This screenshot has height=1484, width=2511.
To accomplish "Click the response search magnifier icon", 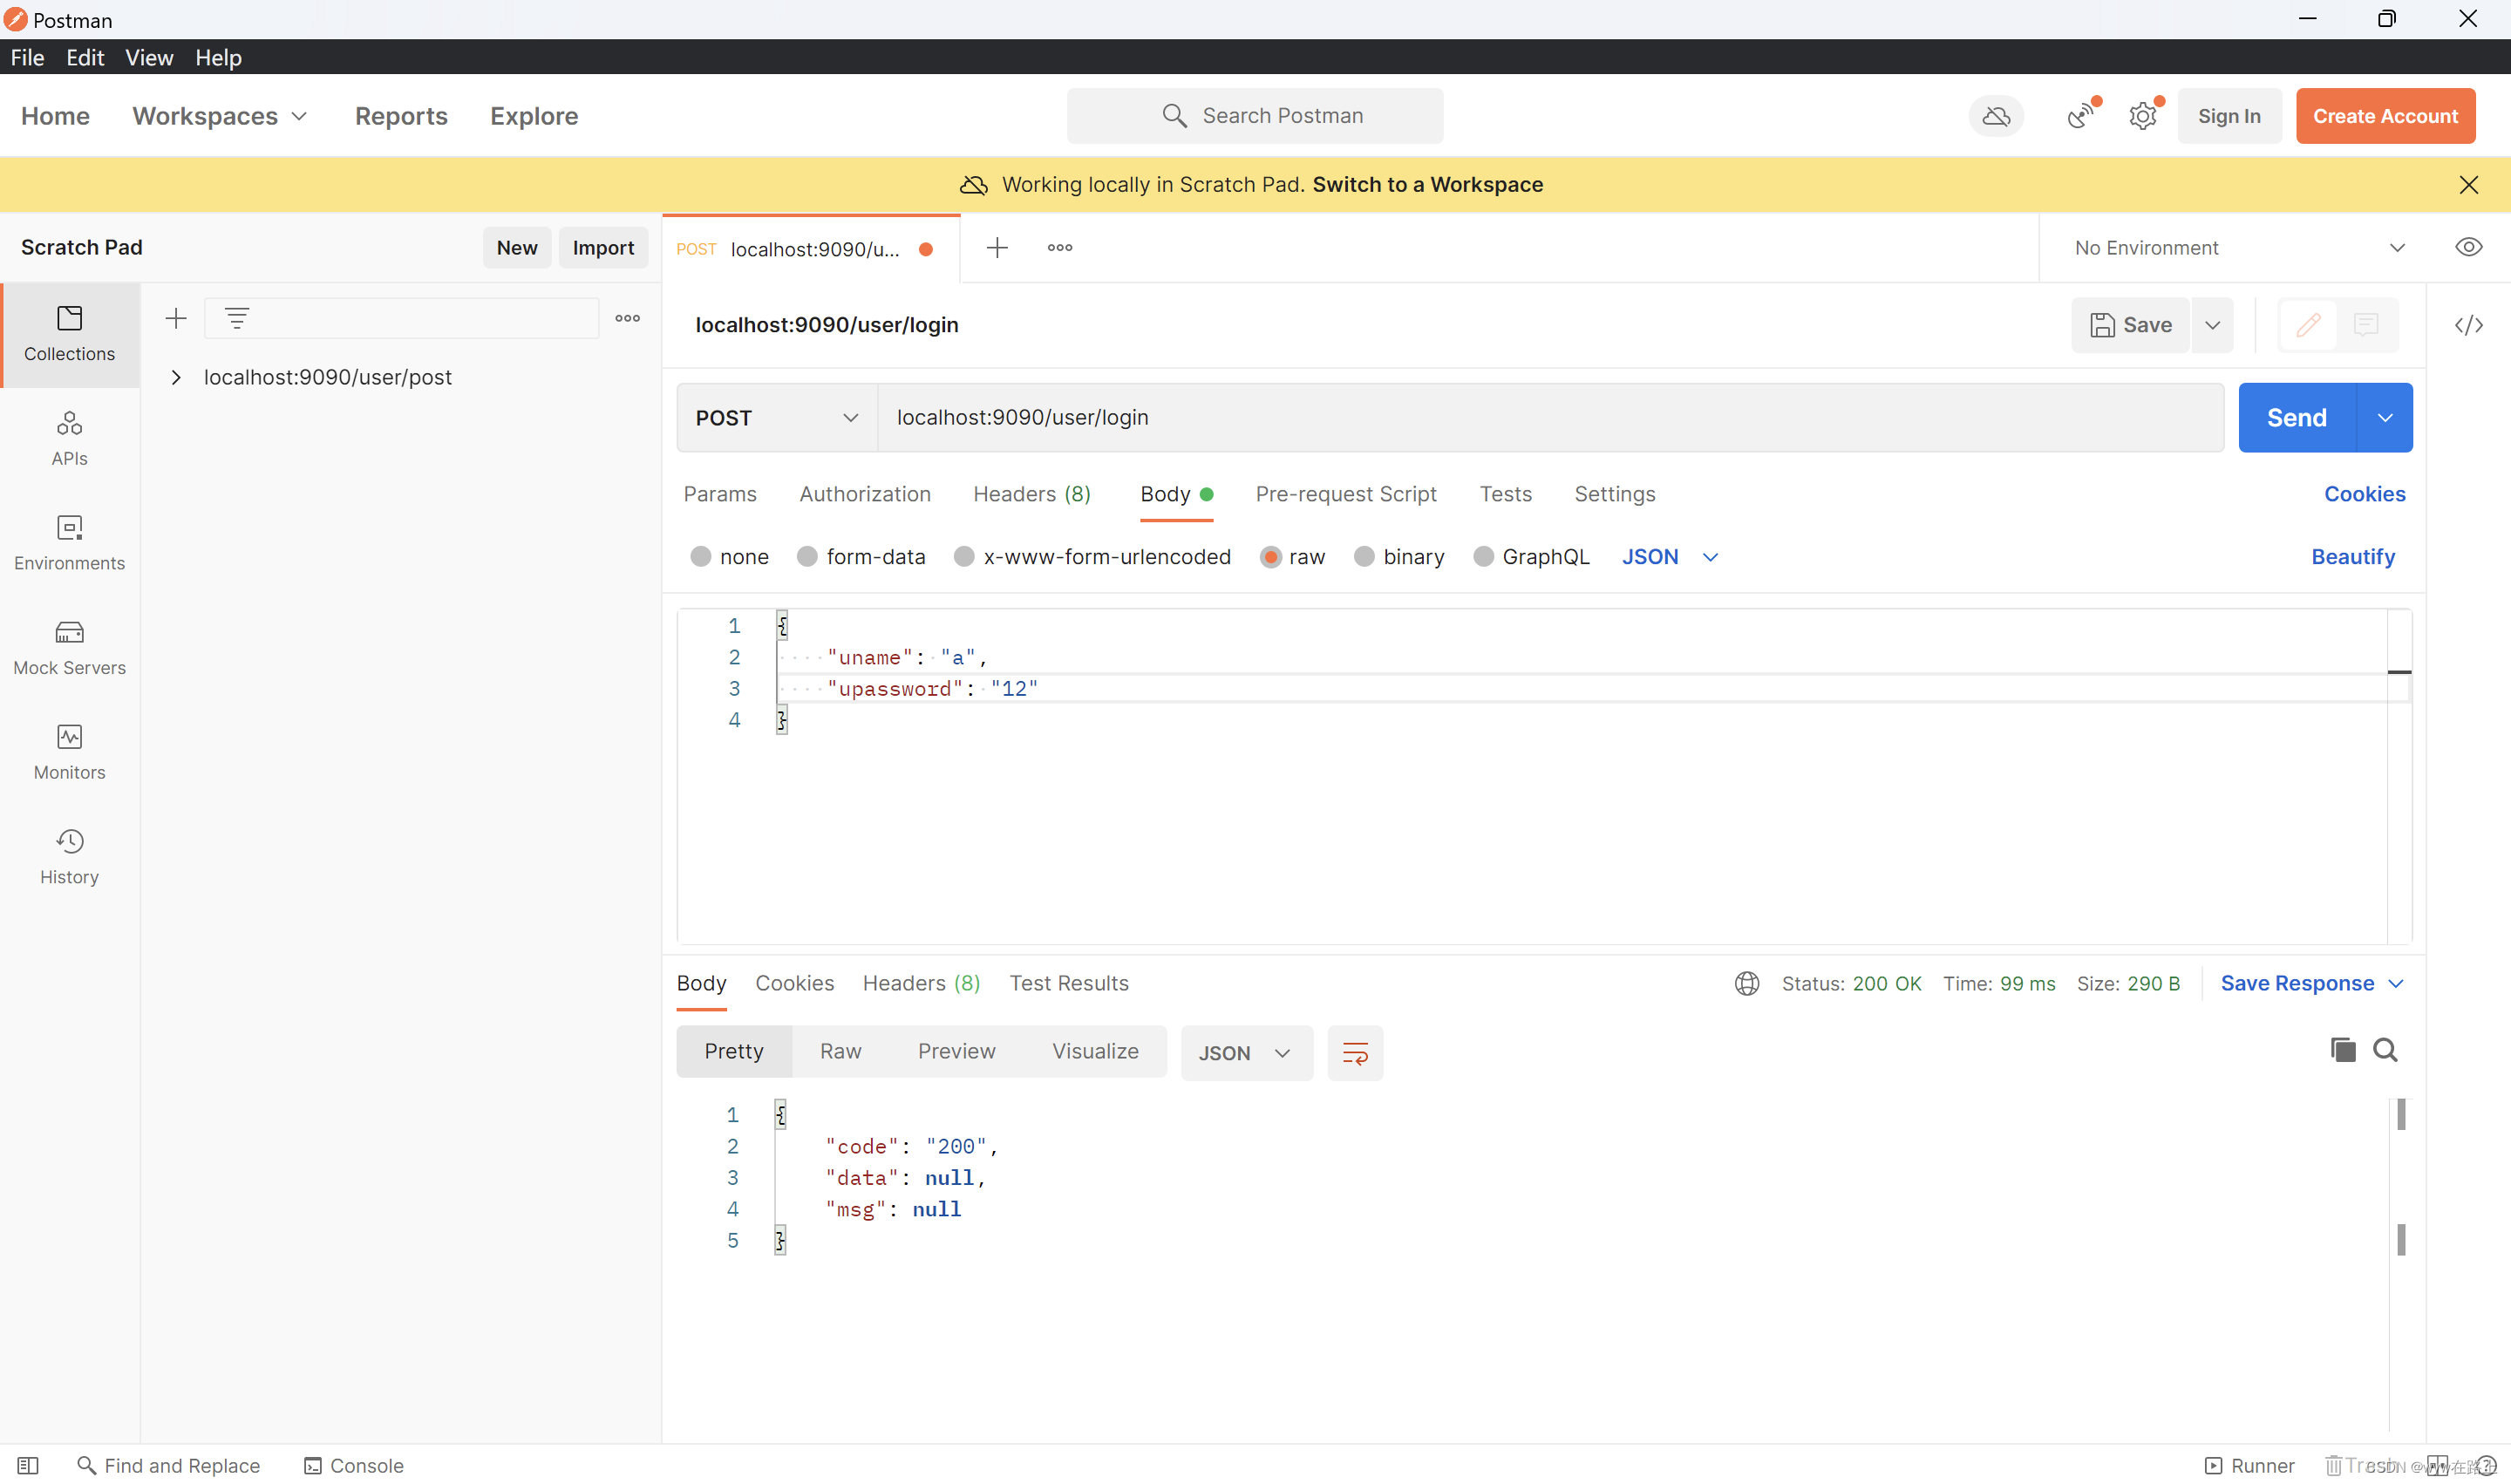I will pyautogui.click(x=2385, y=1050).
